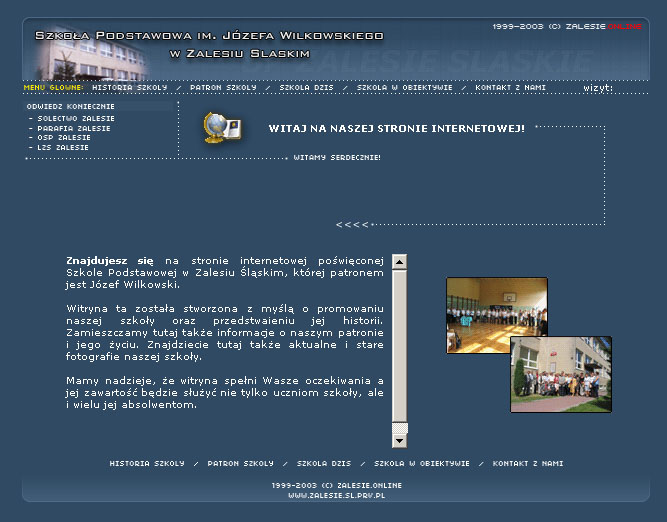Click the Kontakt z Nami footer link
Image resolution: width=667 pixels, height=522 pixels.
528,463
